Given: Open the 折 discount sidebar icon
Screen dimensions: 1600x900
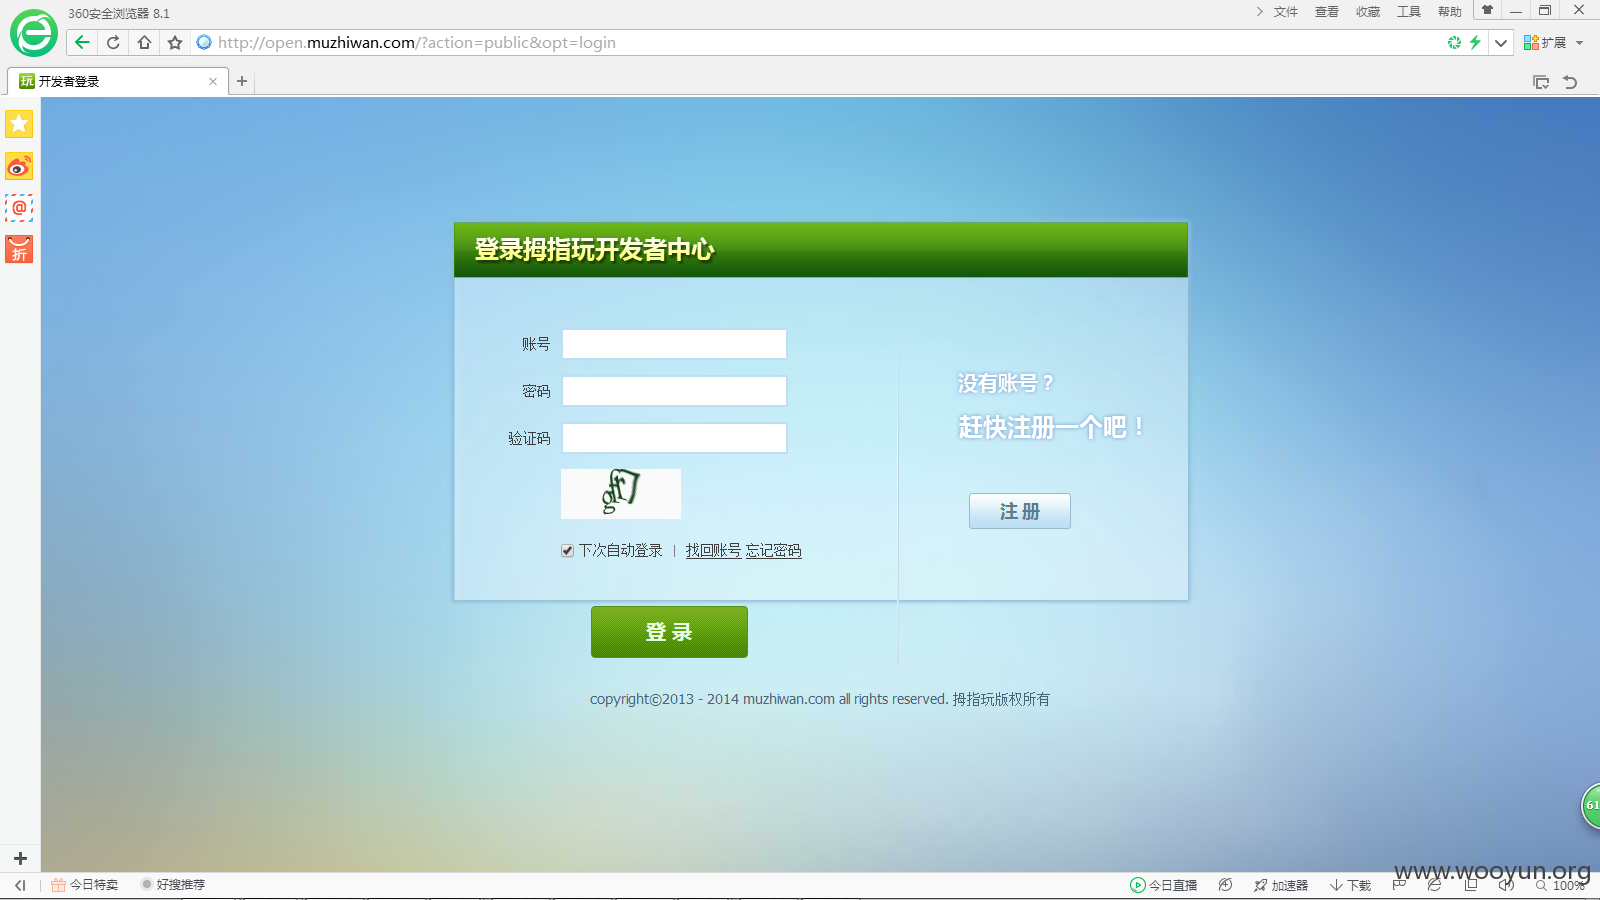Looking at the screenshot, I should tap(19, 249).
